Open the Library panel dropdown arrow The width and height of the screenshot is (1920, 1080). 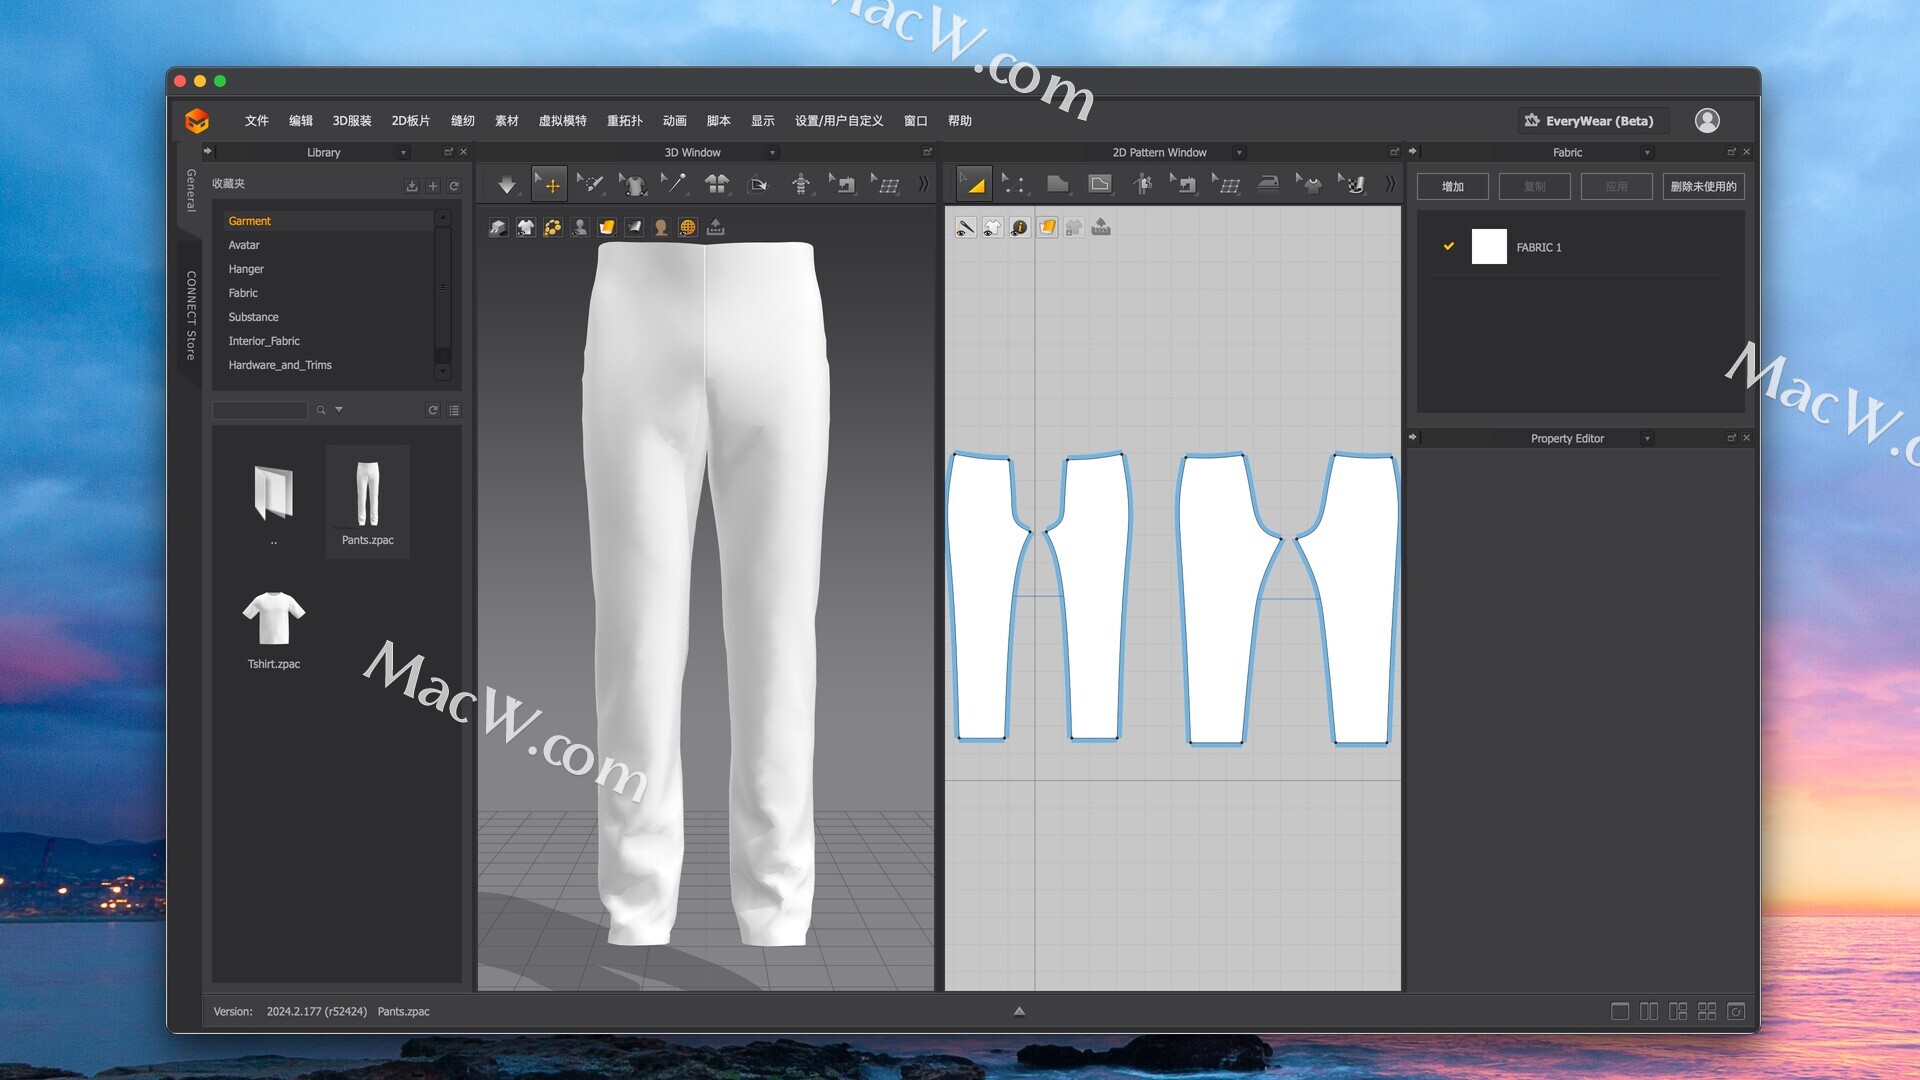(x=403, y=153)
